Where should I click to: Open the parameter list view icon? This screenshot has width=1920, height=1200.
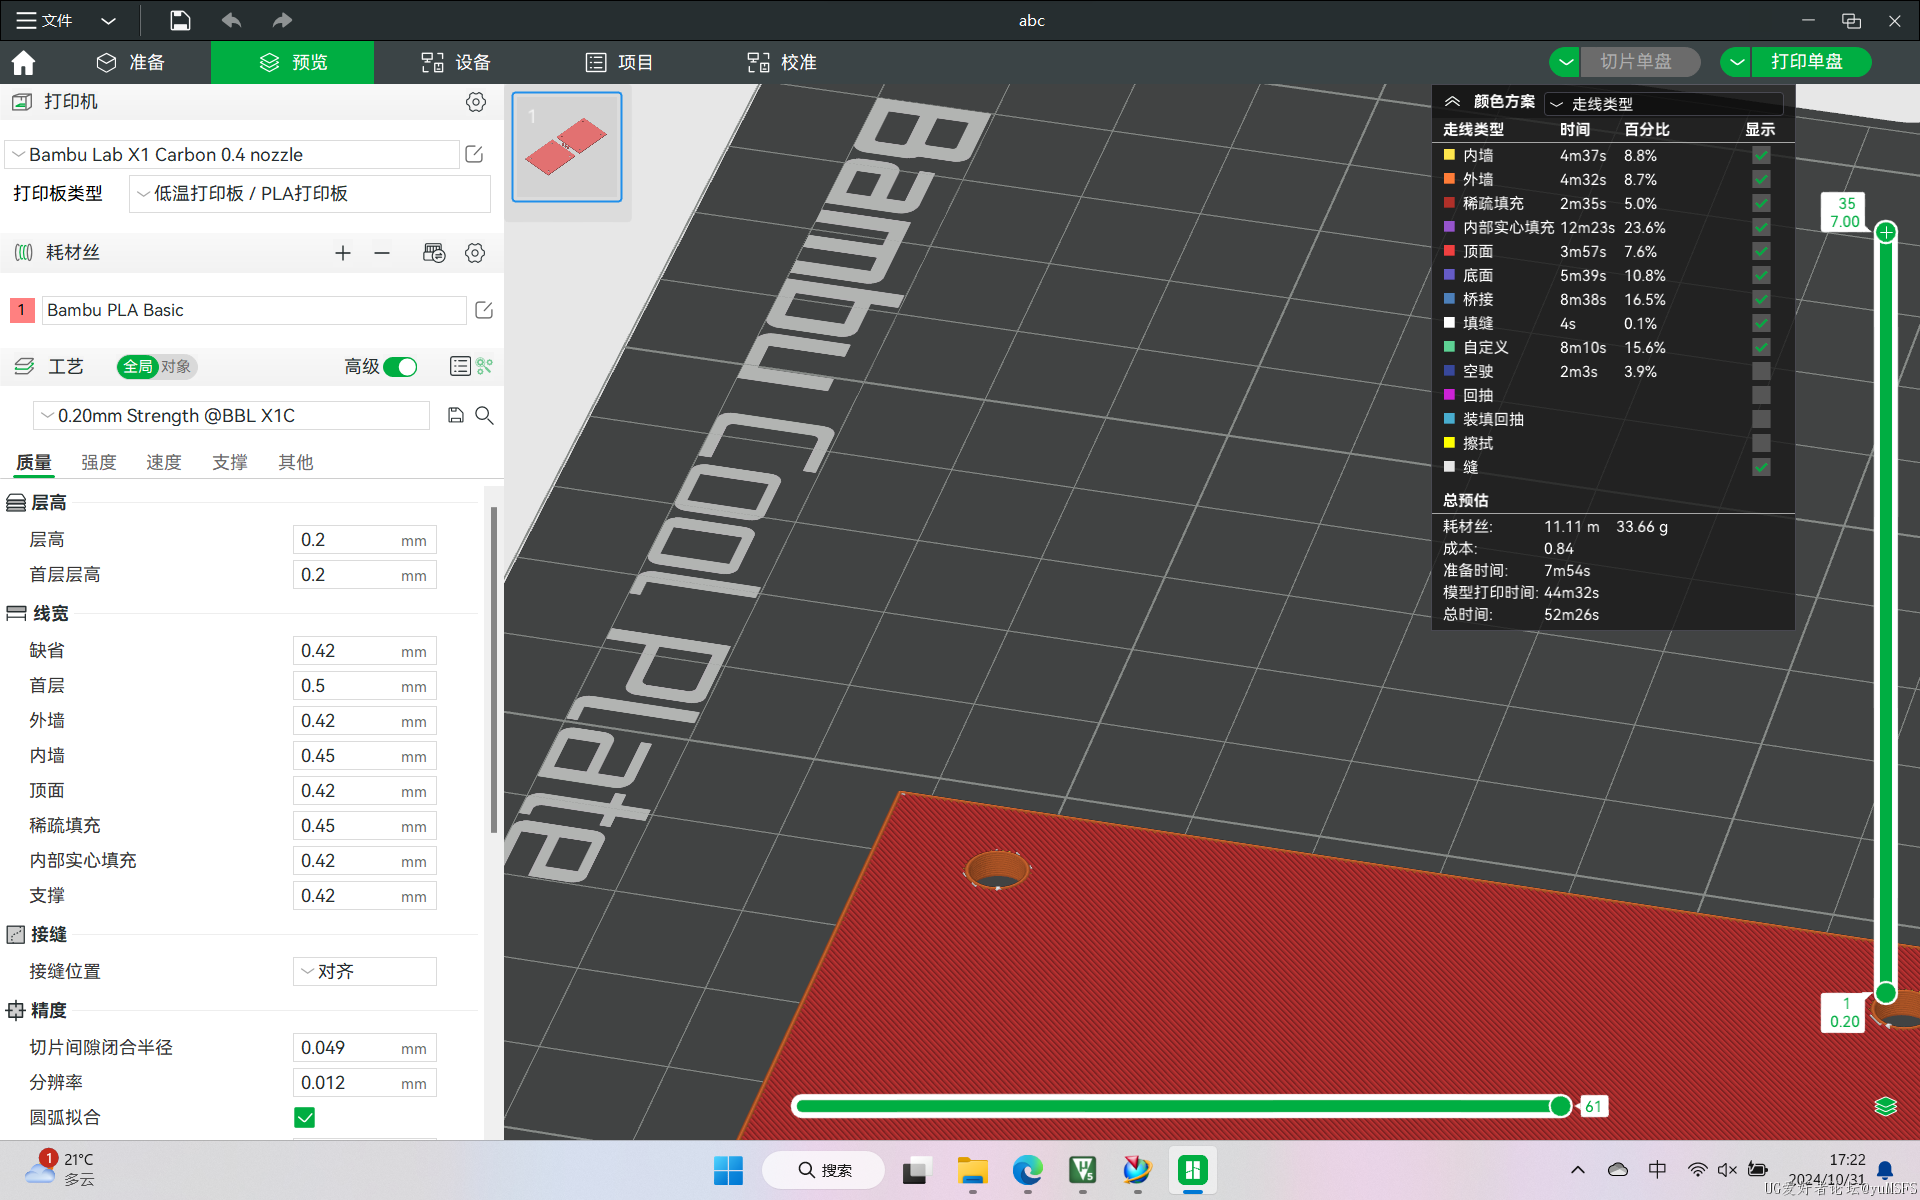pyautogui.click(x=460, y=366)
